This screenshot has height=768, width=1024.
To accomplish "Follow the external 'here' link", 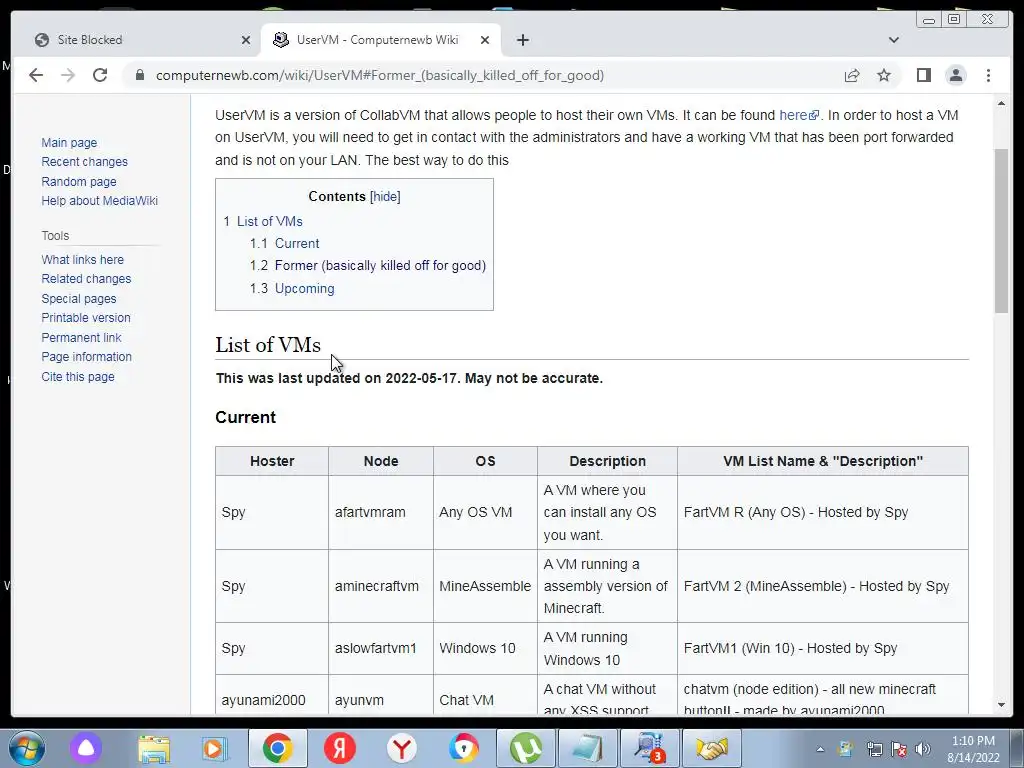I will 799,115.
